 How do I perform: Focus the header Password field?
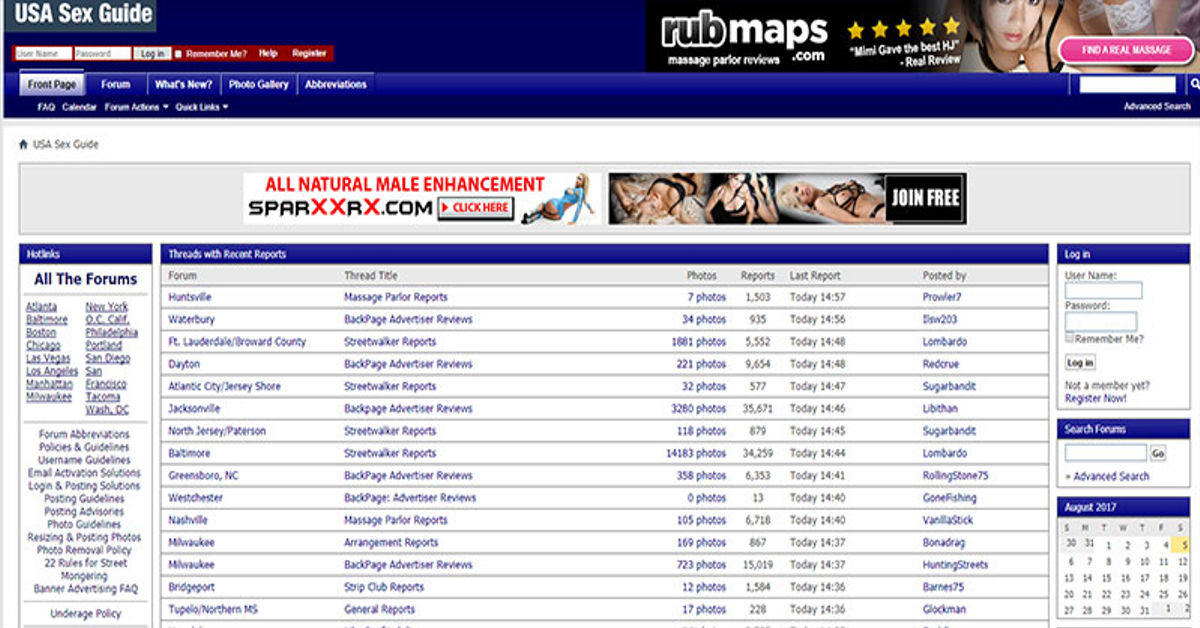point(103,54)
